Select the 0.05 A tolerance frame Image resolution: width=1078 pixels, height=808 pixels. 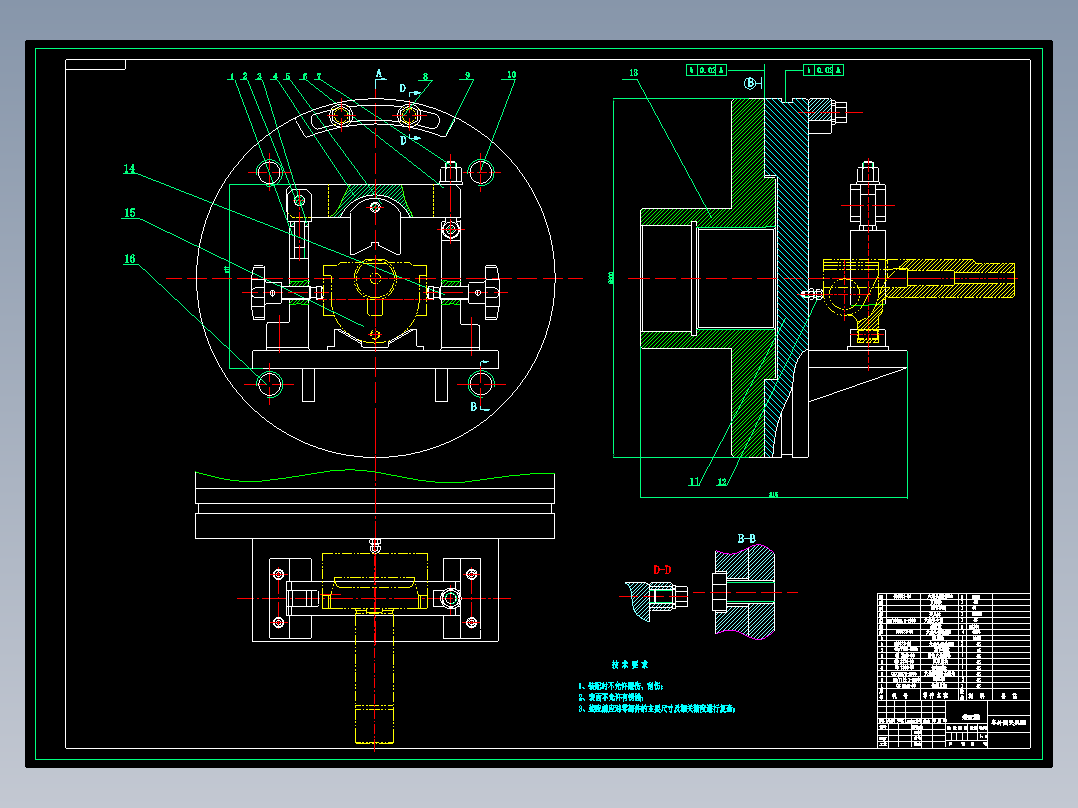pos(824,70)
